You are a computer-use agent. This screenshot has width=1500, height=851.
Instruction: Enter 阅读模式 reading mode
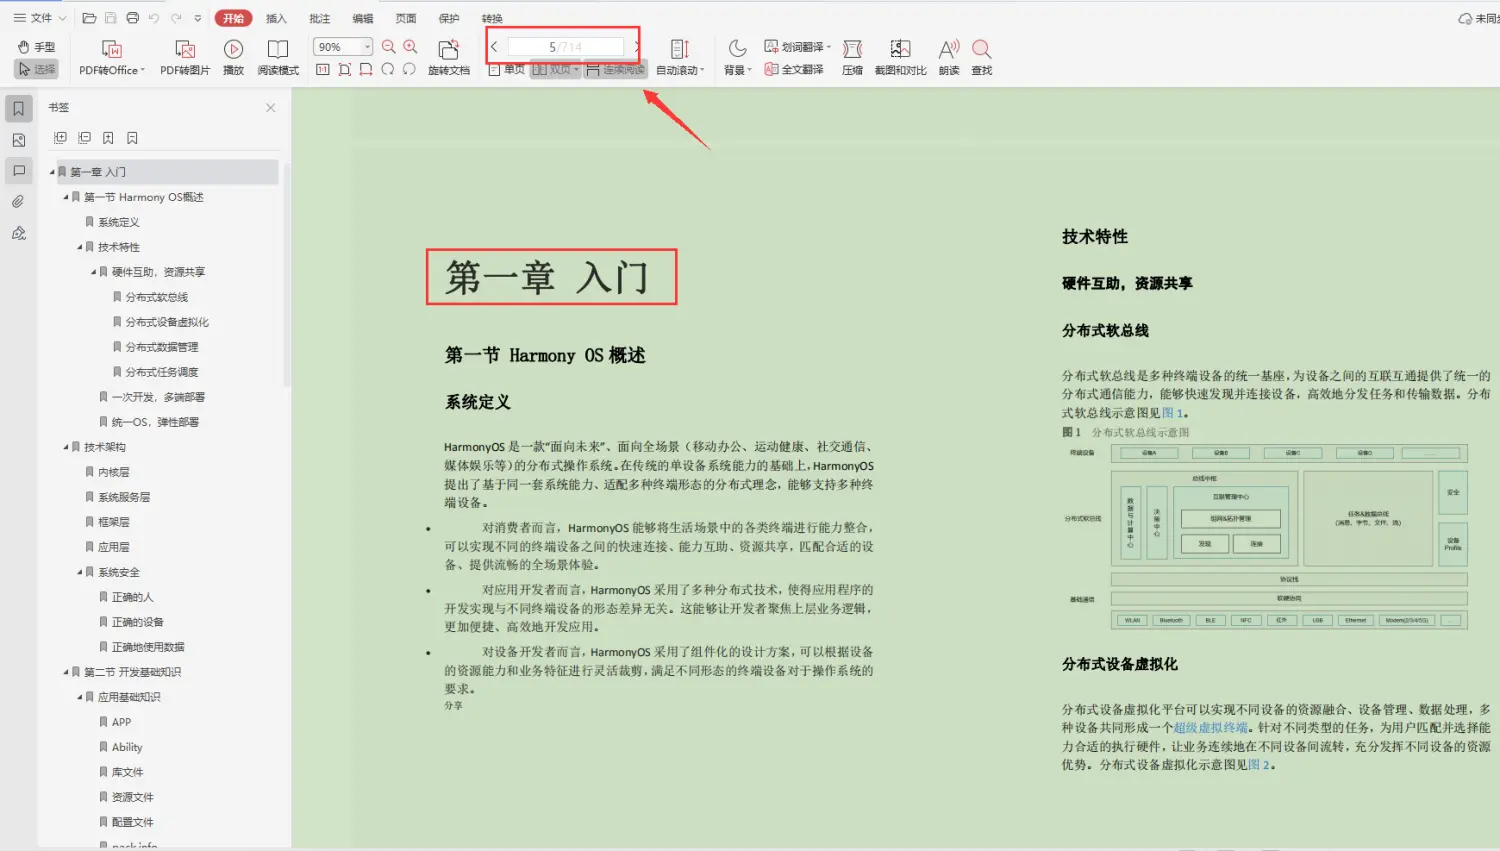(278, 58)
